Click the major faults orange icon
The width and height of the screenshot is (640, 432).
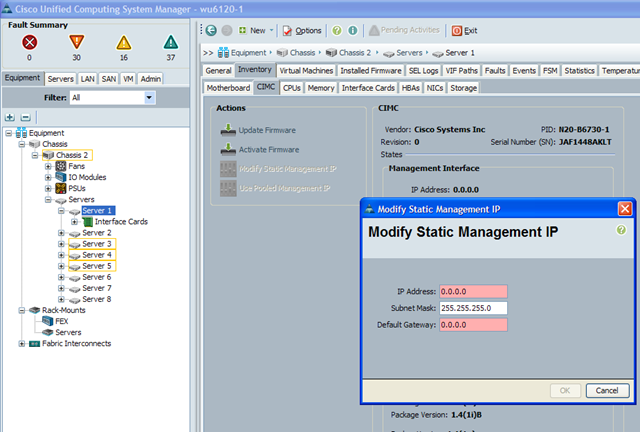[76, 41]
